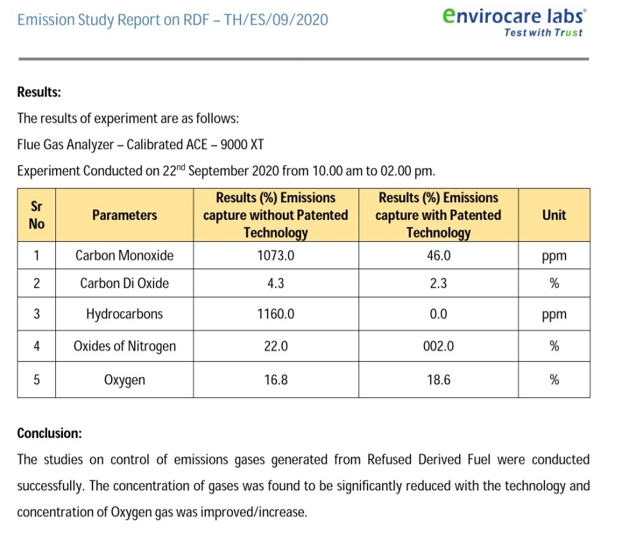Click the % unit in Carbon Di Oxide row
This screenshot has height=553, width=632.
tap(554, 283)
